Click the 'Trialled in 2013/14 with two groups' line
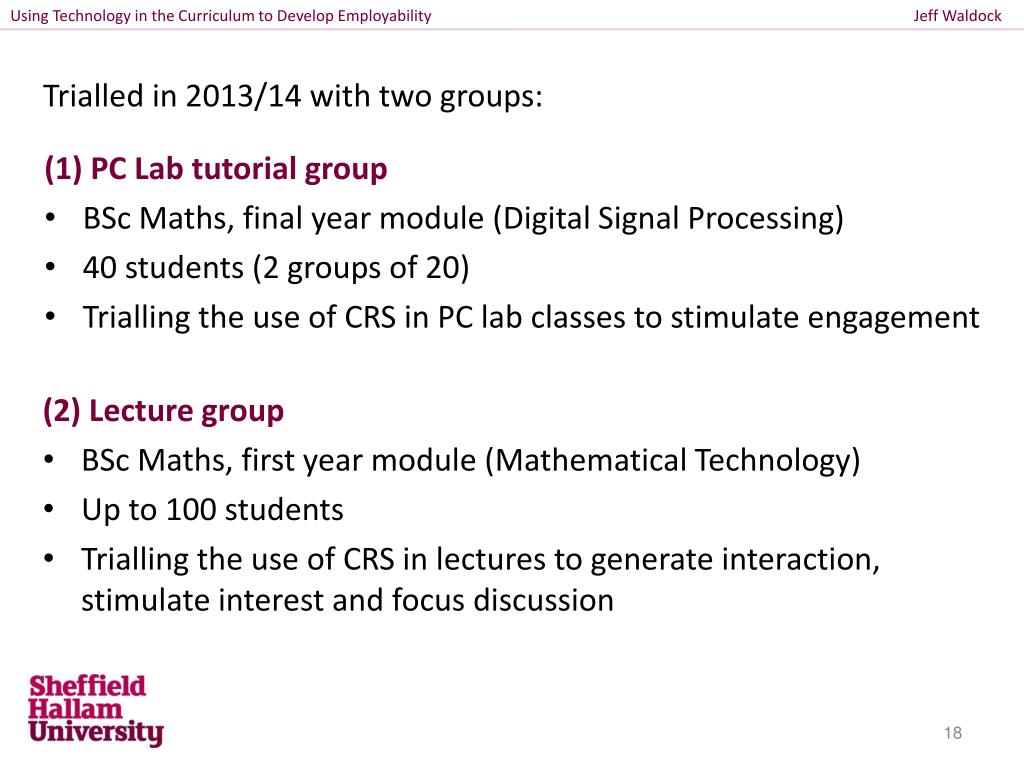 click(x=293, y=97)
